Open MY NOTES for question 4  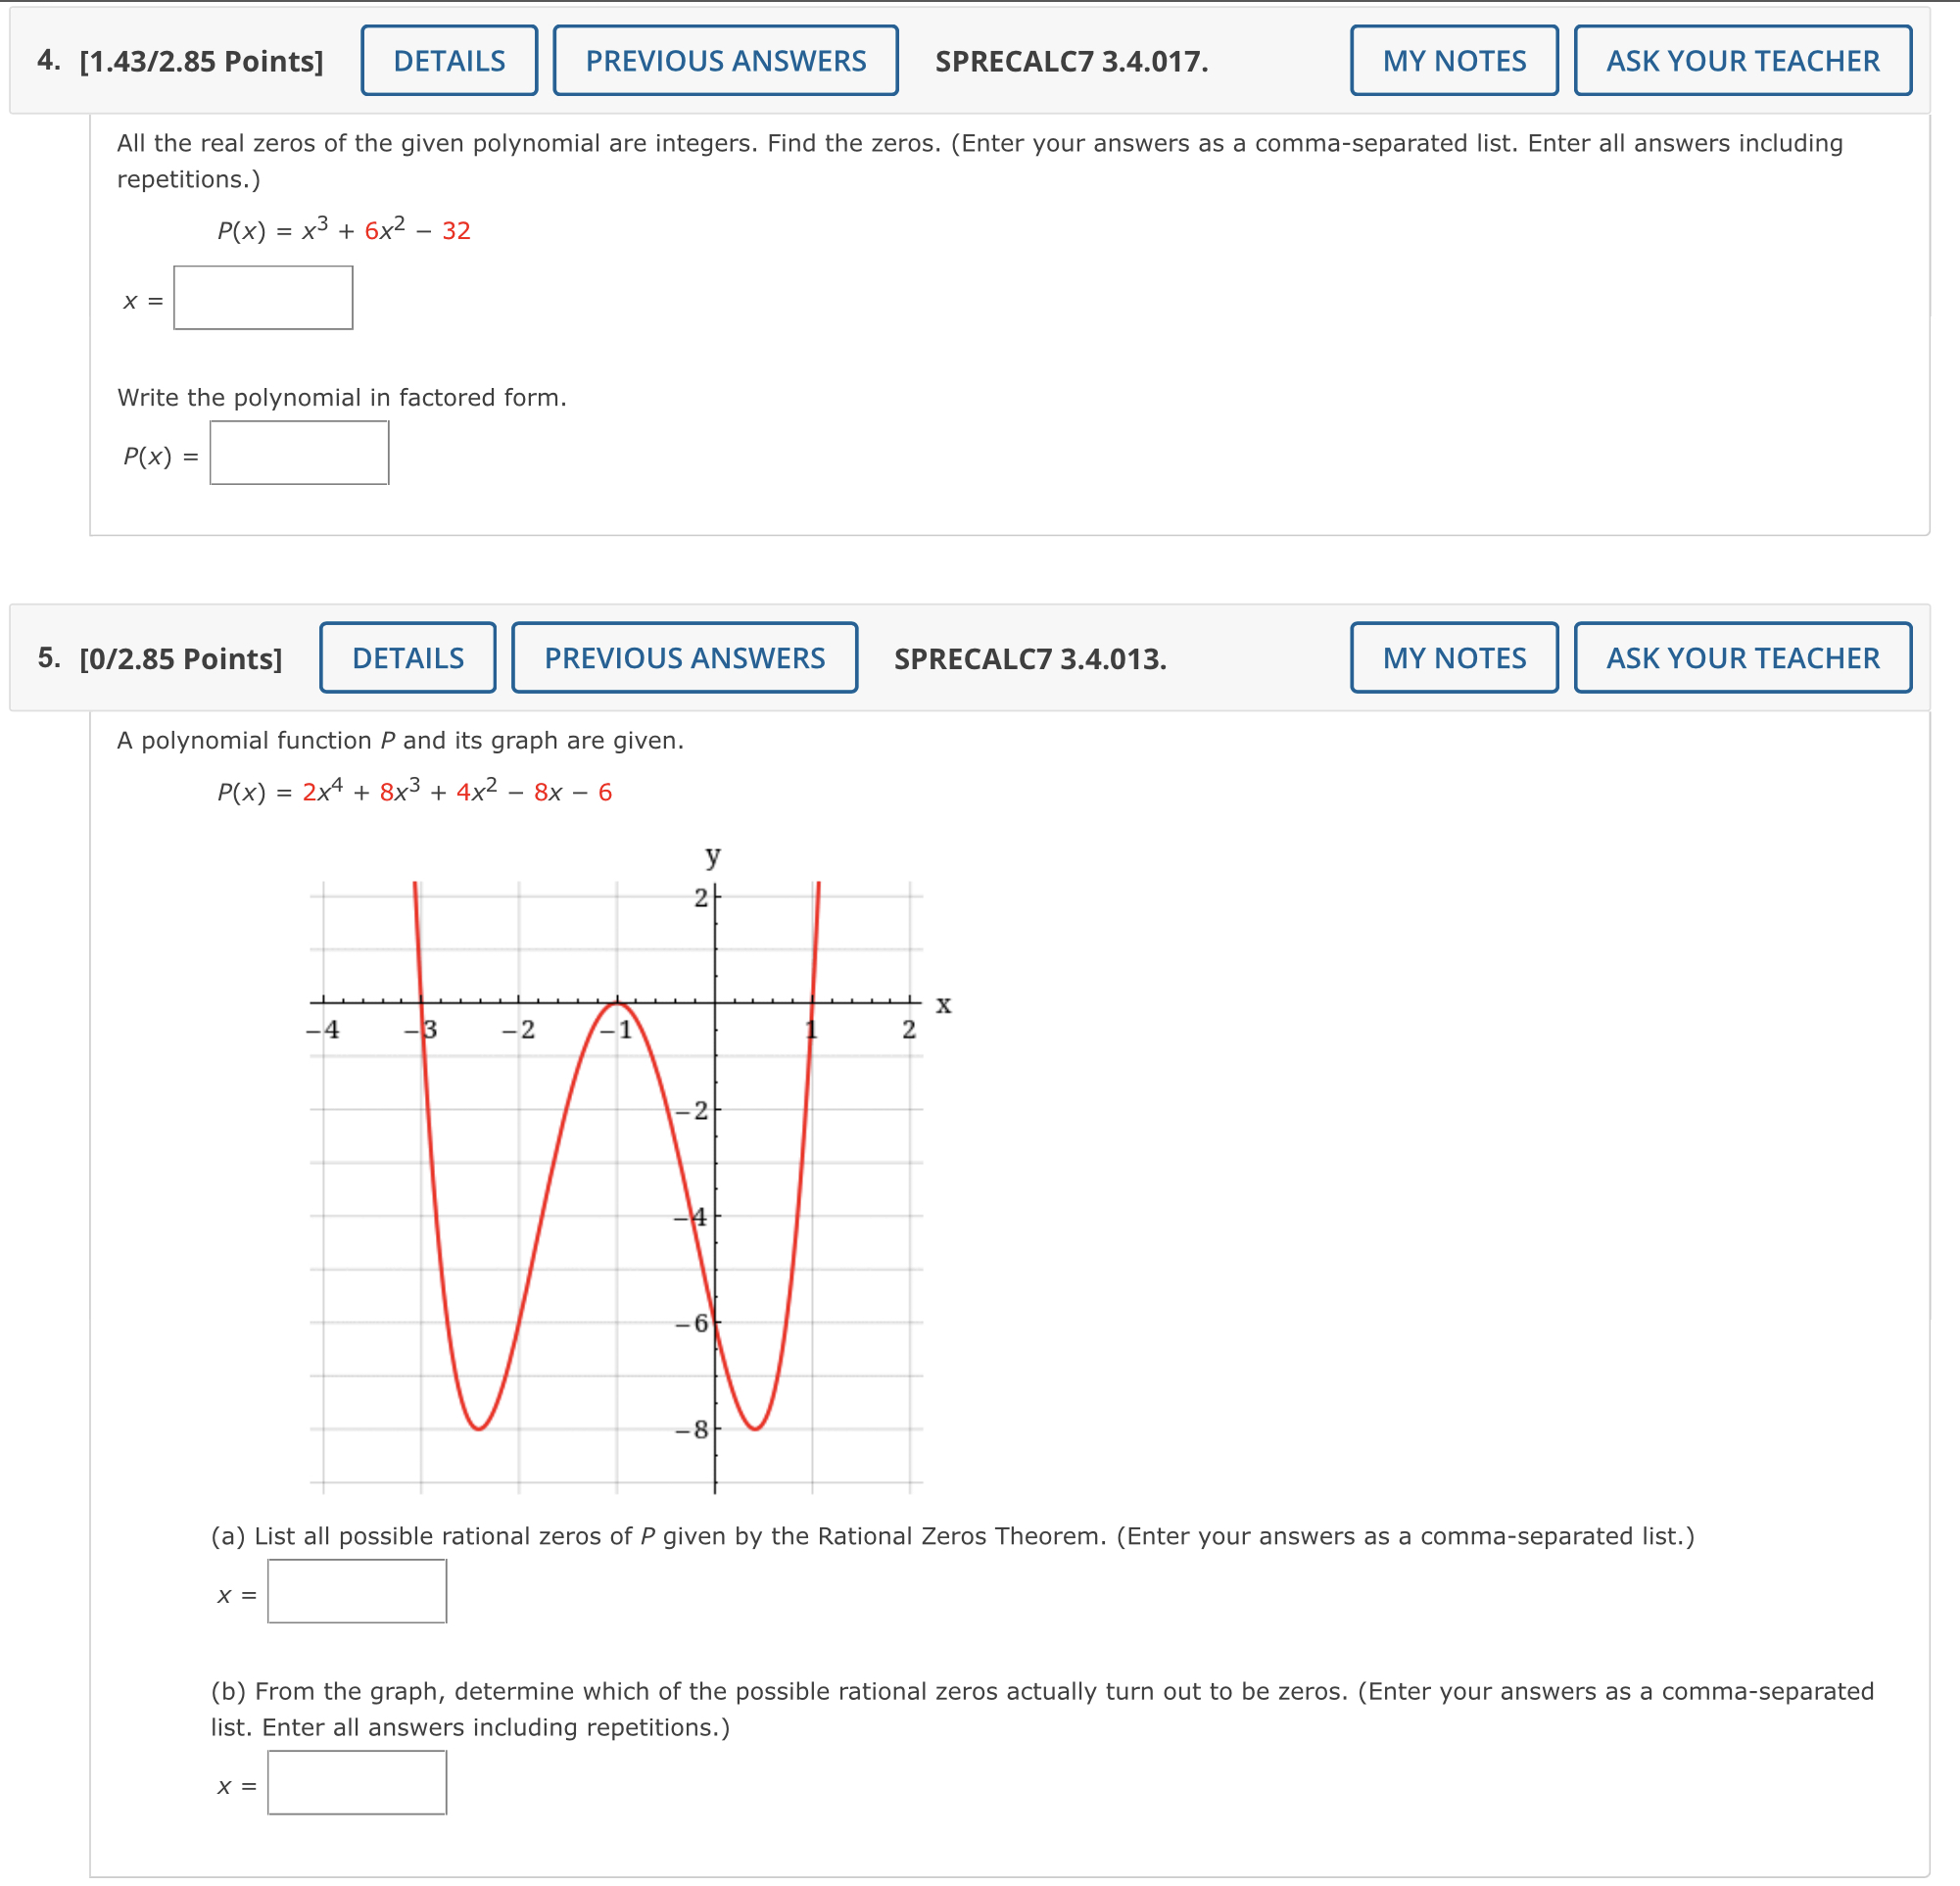tap(1453, 60)
